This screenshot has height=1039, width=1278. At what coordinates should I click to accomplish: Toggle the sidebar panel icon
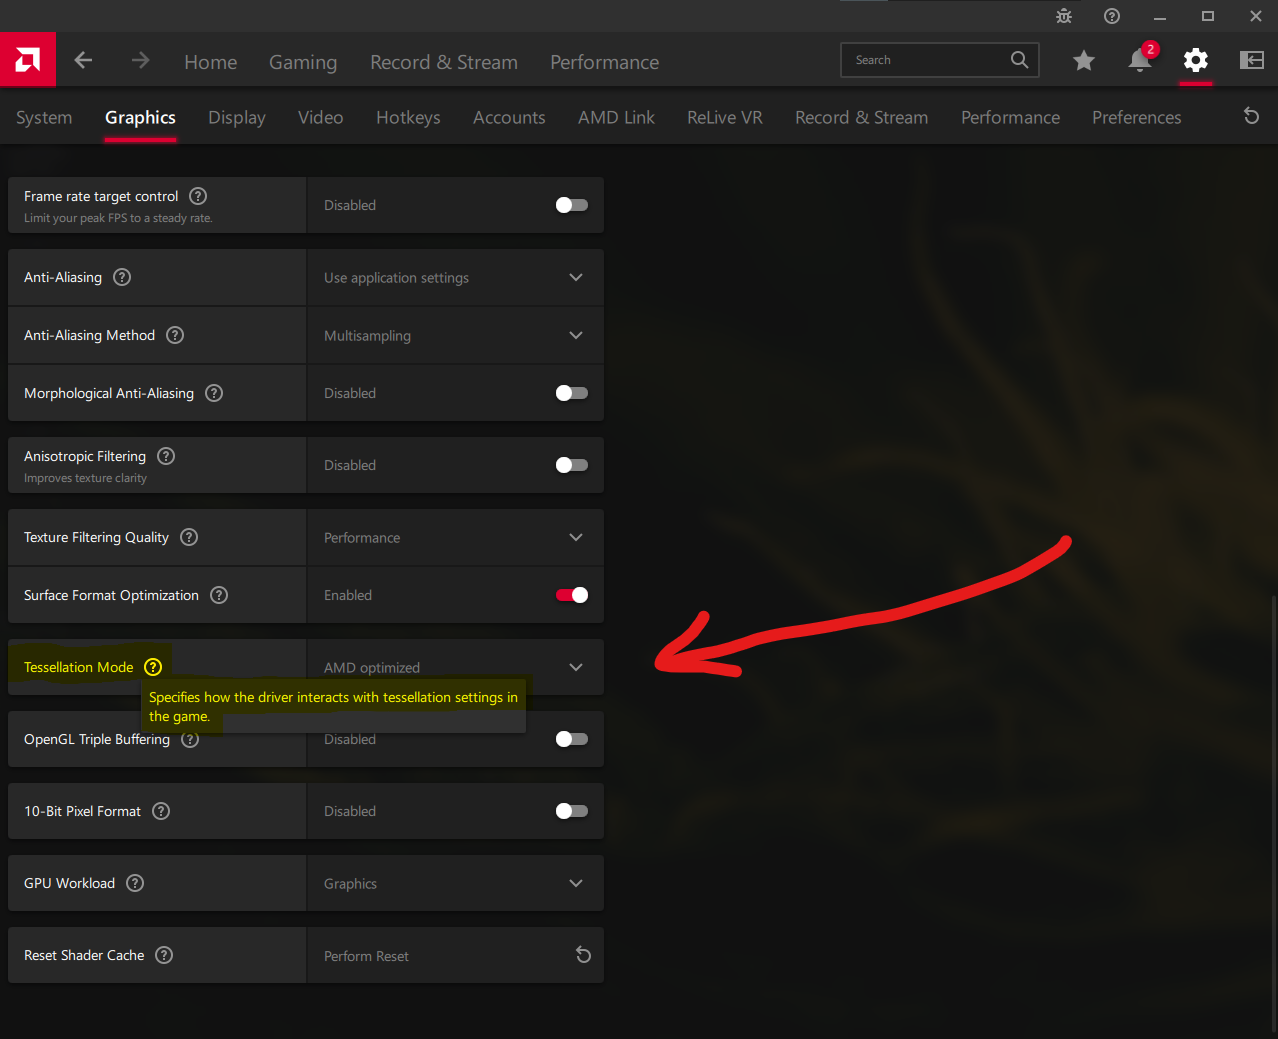tap(1252, 60)
